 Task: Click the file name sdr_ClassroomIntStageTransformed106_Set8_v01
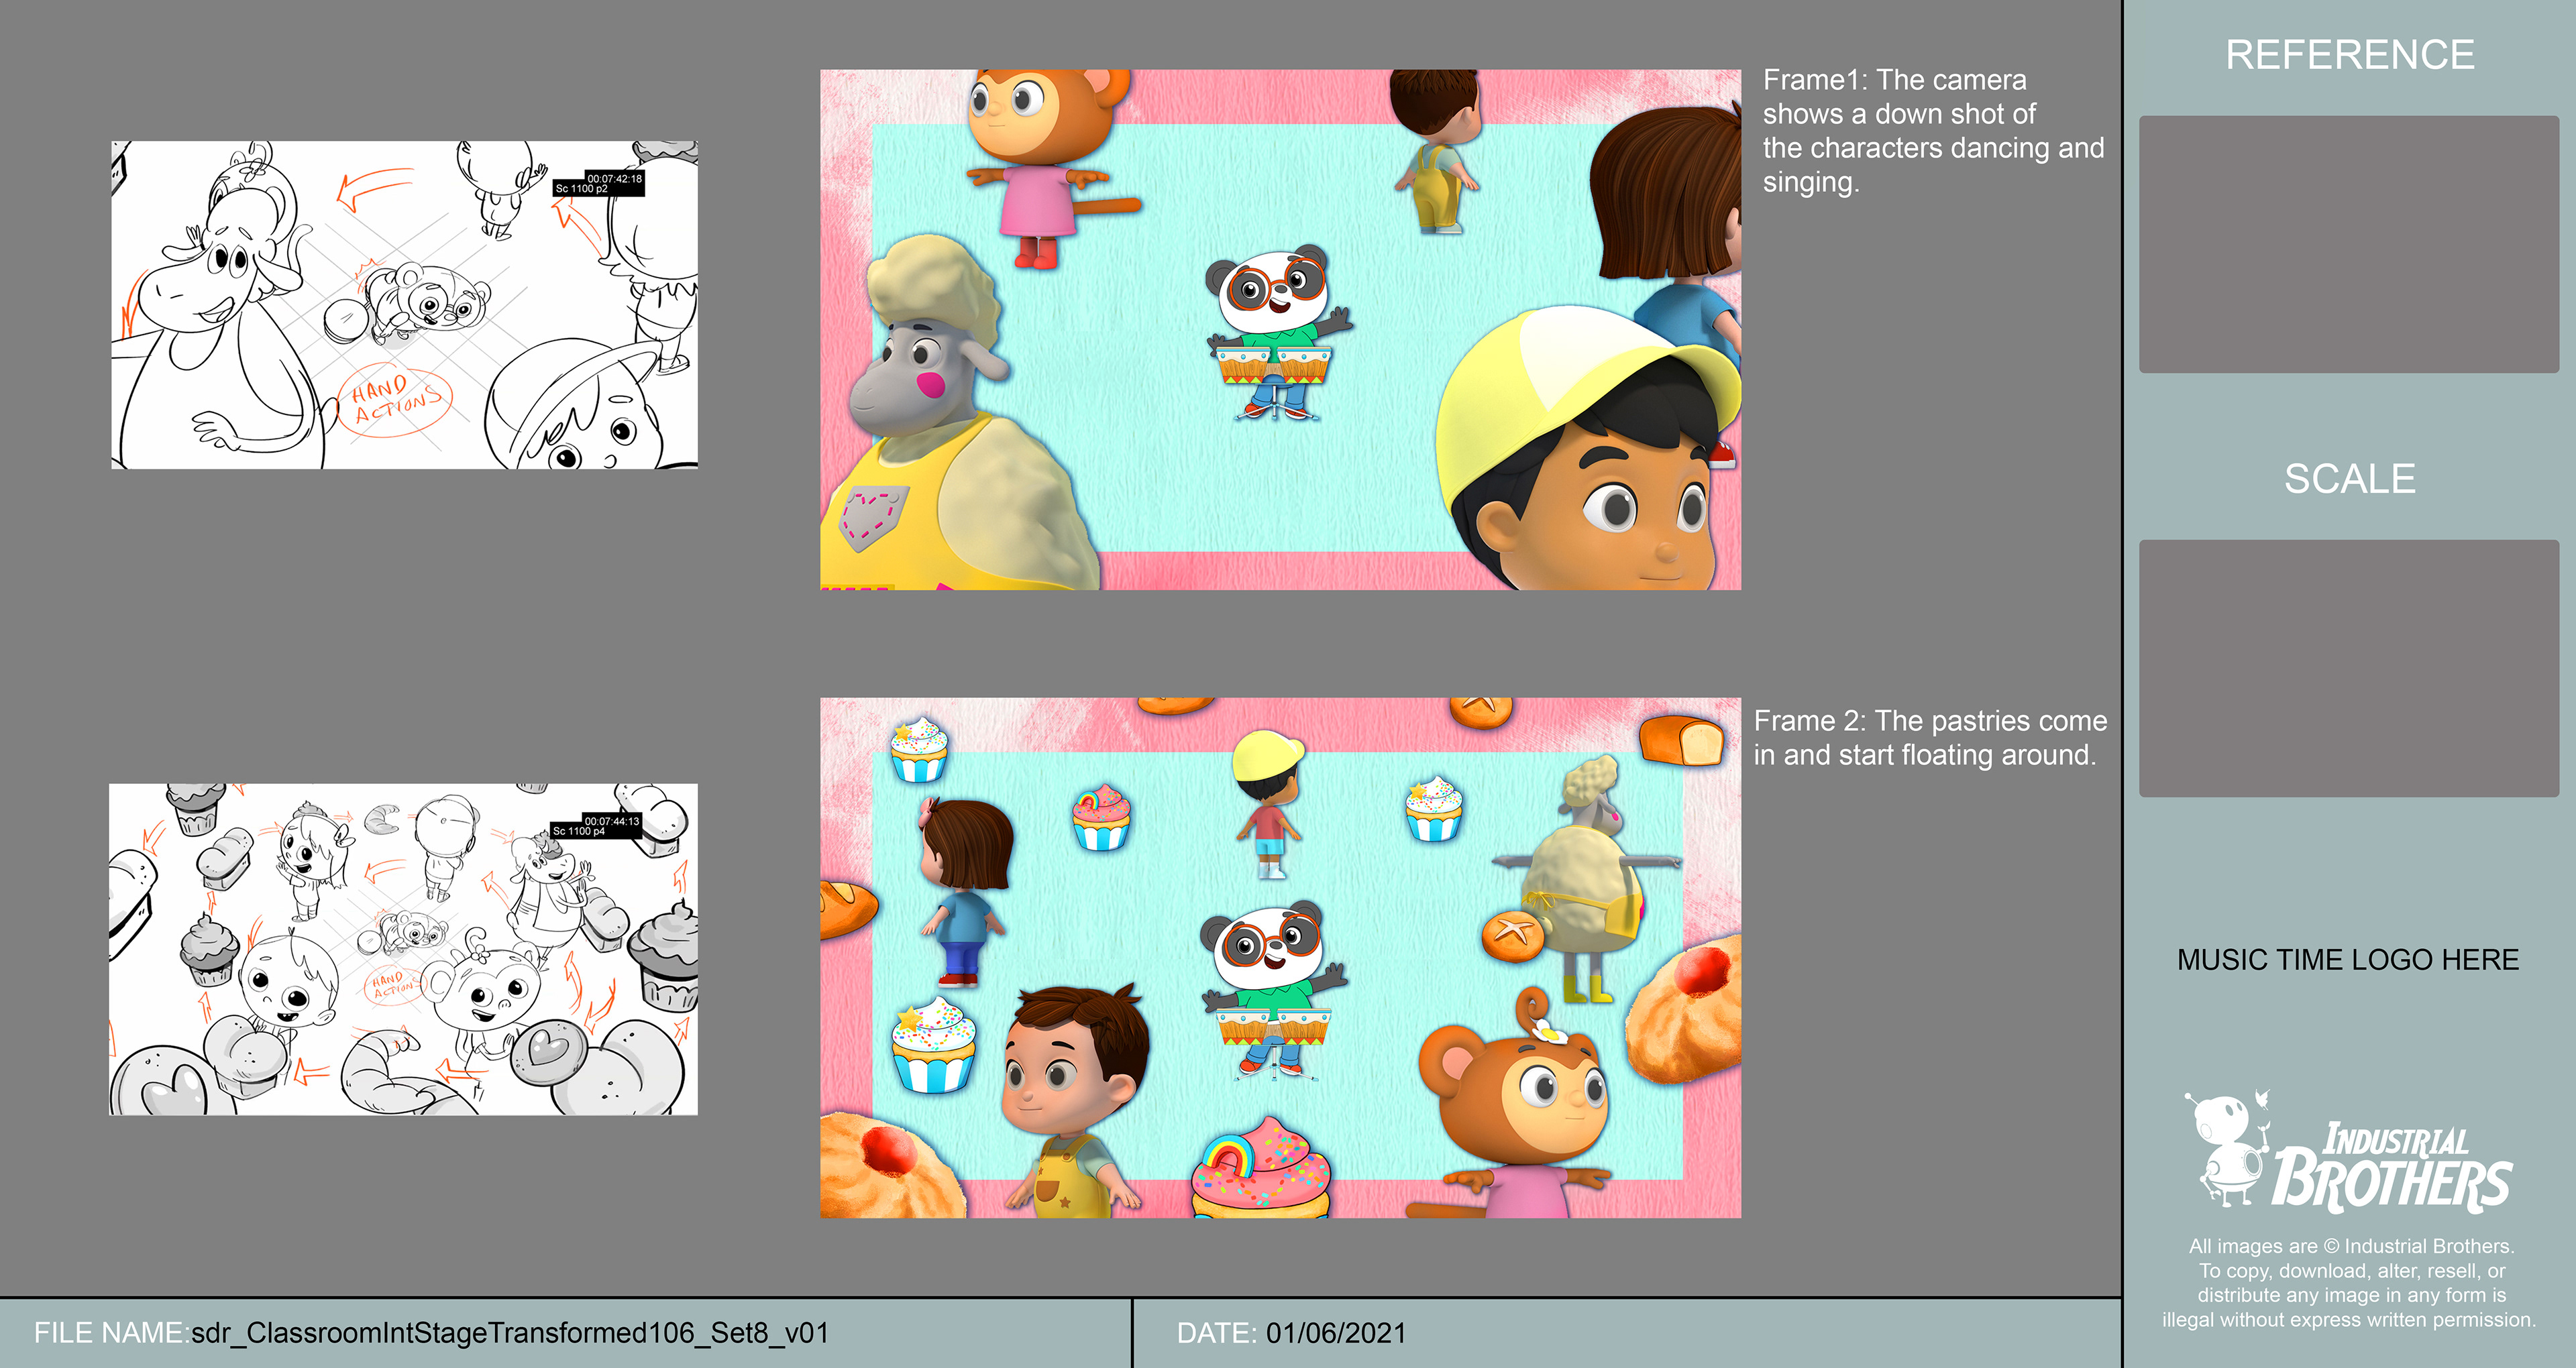[x=510, y=1333]
